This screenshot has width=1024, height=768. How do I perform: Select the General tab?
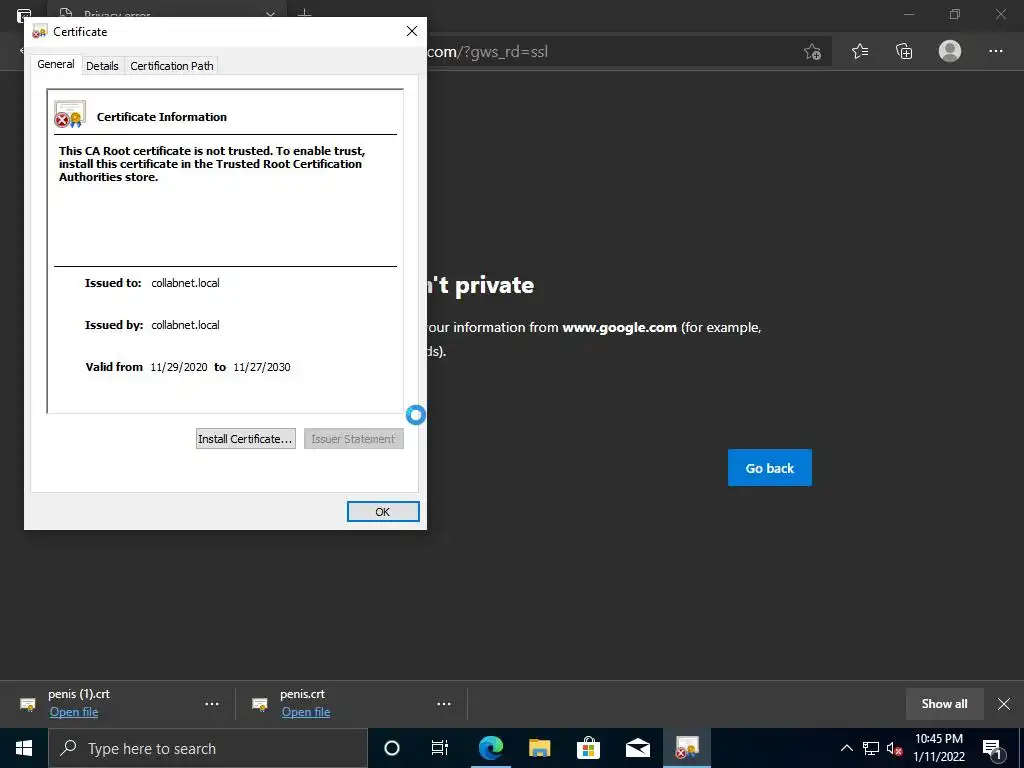coord(56,64)
